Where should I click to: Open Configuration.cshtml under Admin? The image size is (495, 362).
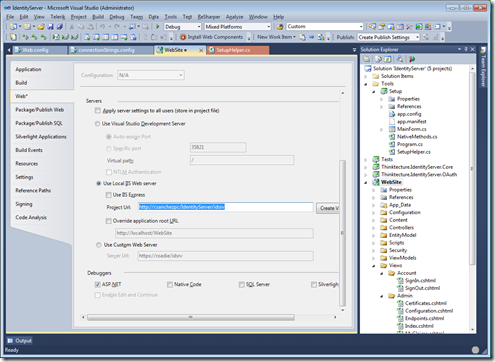[x=429, y=311]
